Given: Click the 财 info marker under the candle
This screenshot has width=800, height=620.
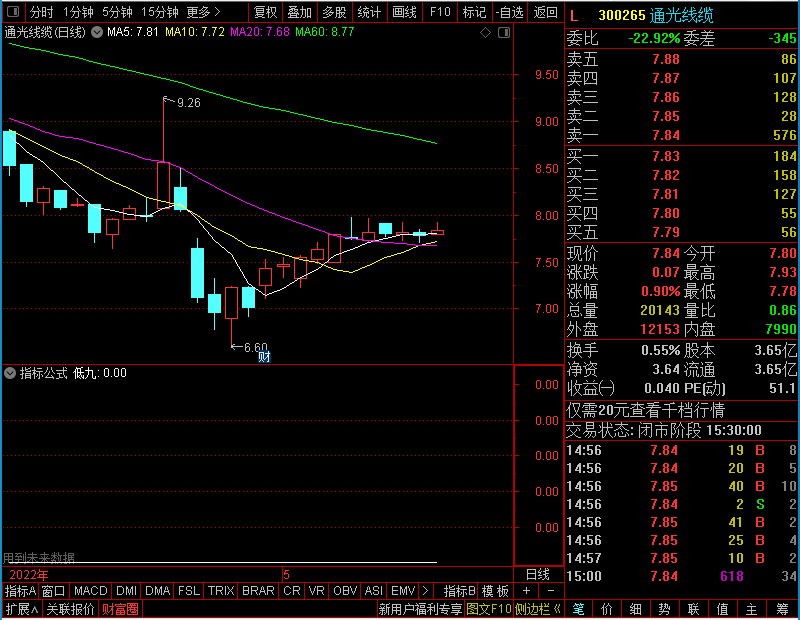Looking at the screenshot, I should point(264,357).
